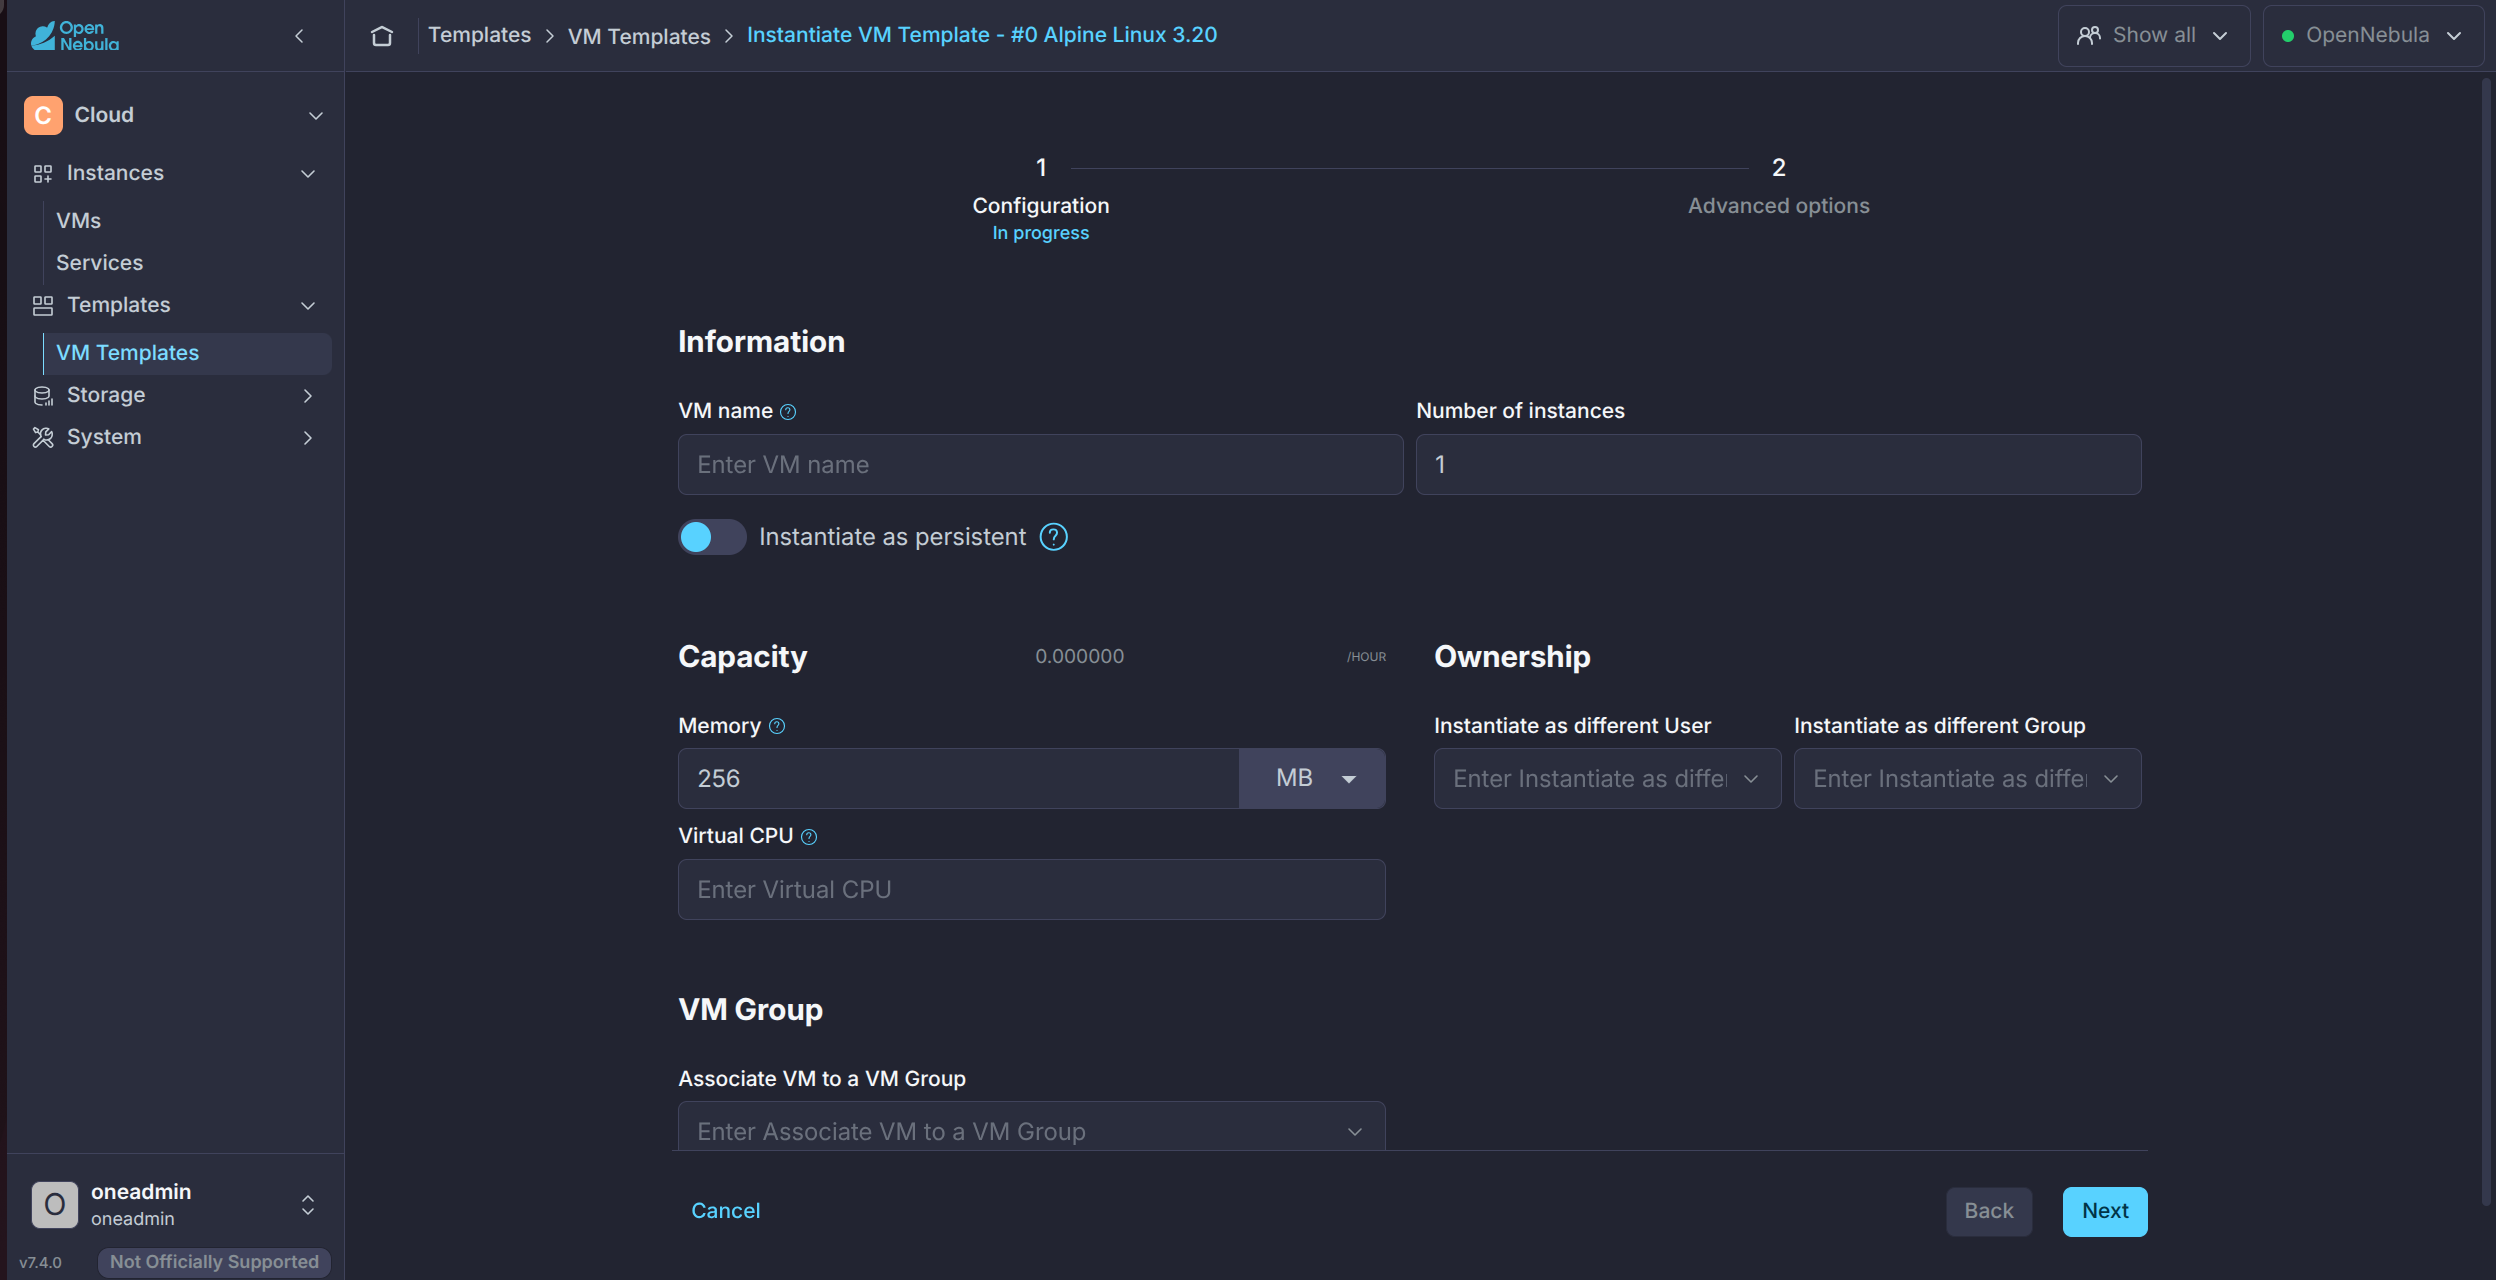The image size is (2496, 1280).
Task: Go to step 1 Configuration
Action: pyautogui.click(x=1041, y=200)
